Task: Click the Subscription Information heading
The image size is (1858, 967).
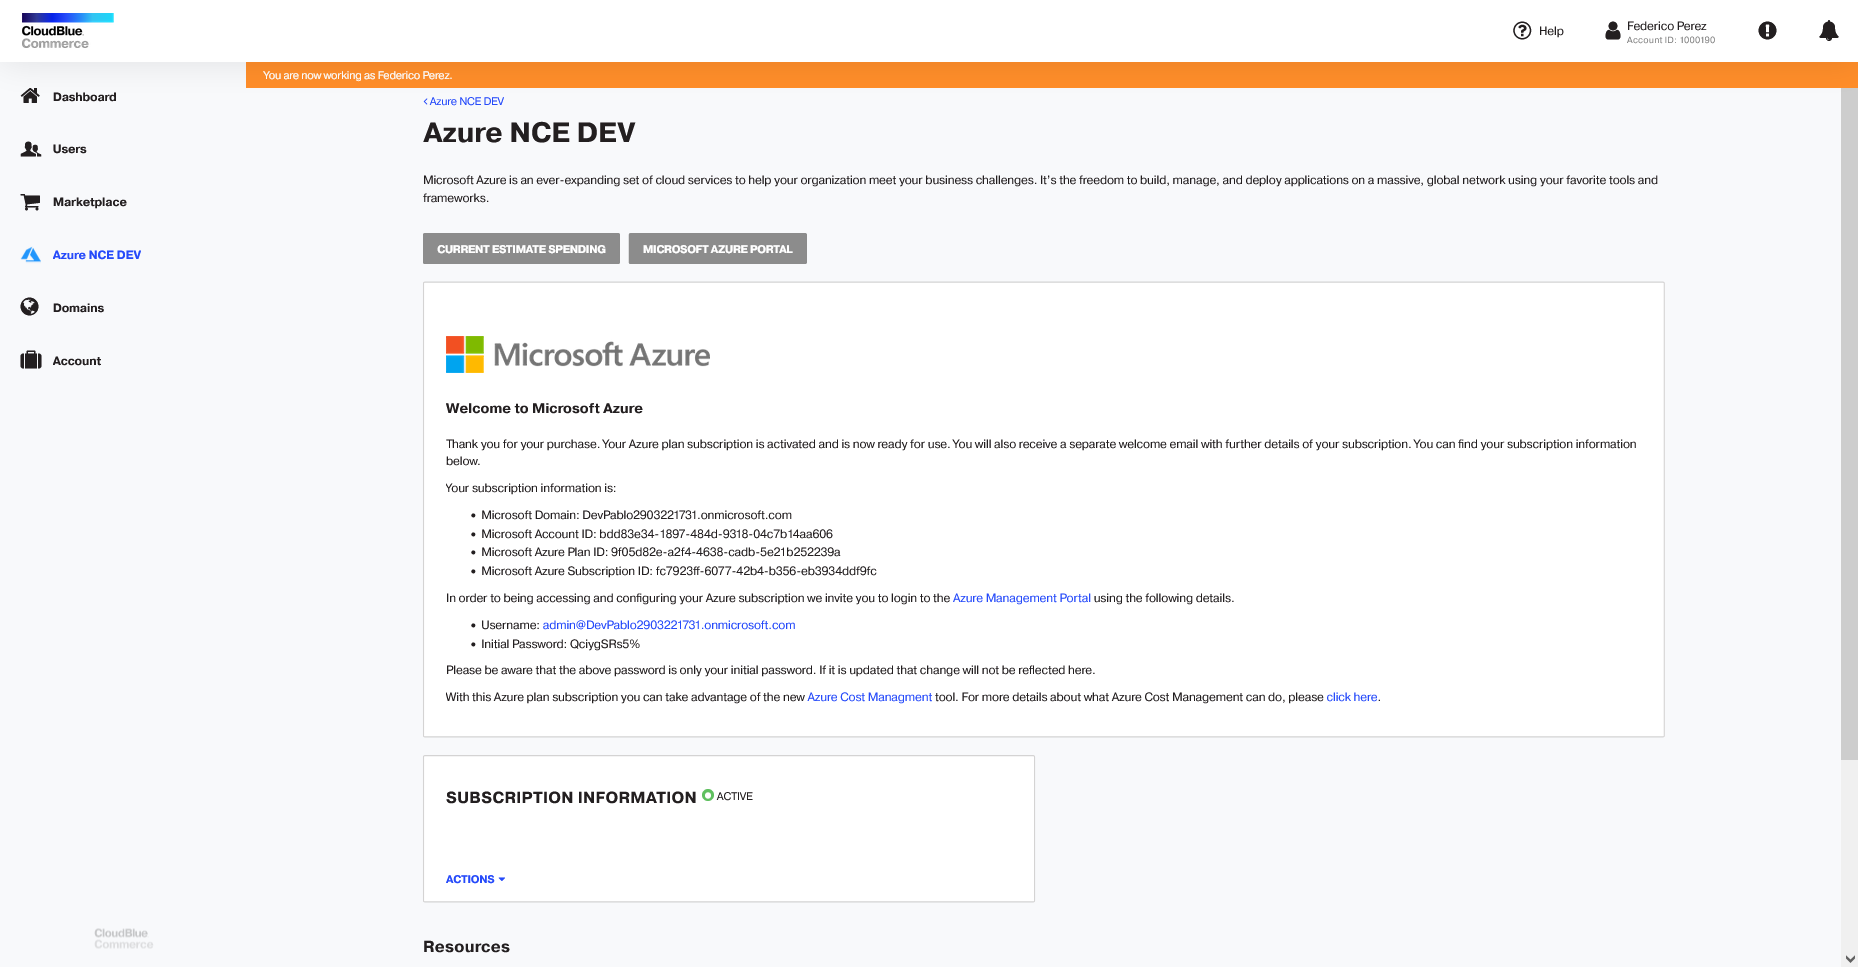Action: 571,797
